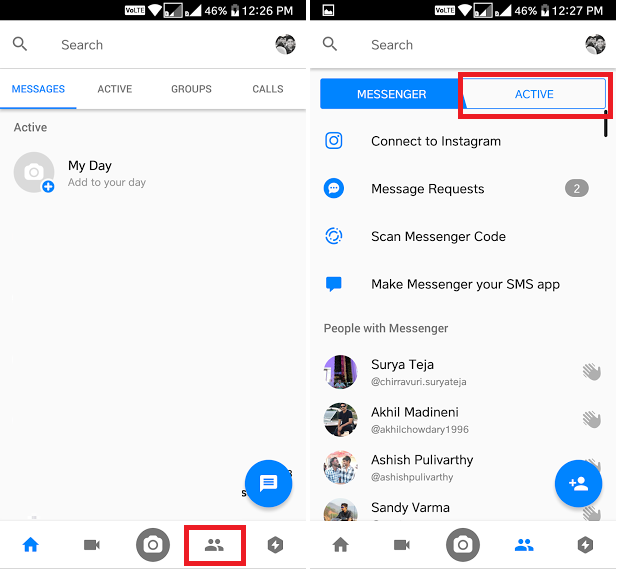Open profile picture in left screen header
The width and height of the screenshot is (617, 569).
(x=285, y=44)
